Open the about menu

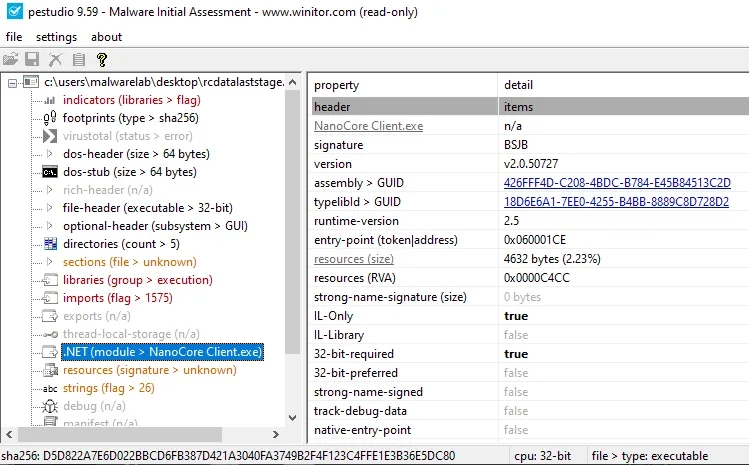pos(106,37)
